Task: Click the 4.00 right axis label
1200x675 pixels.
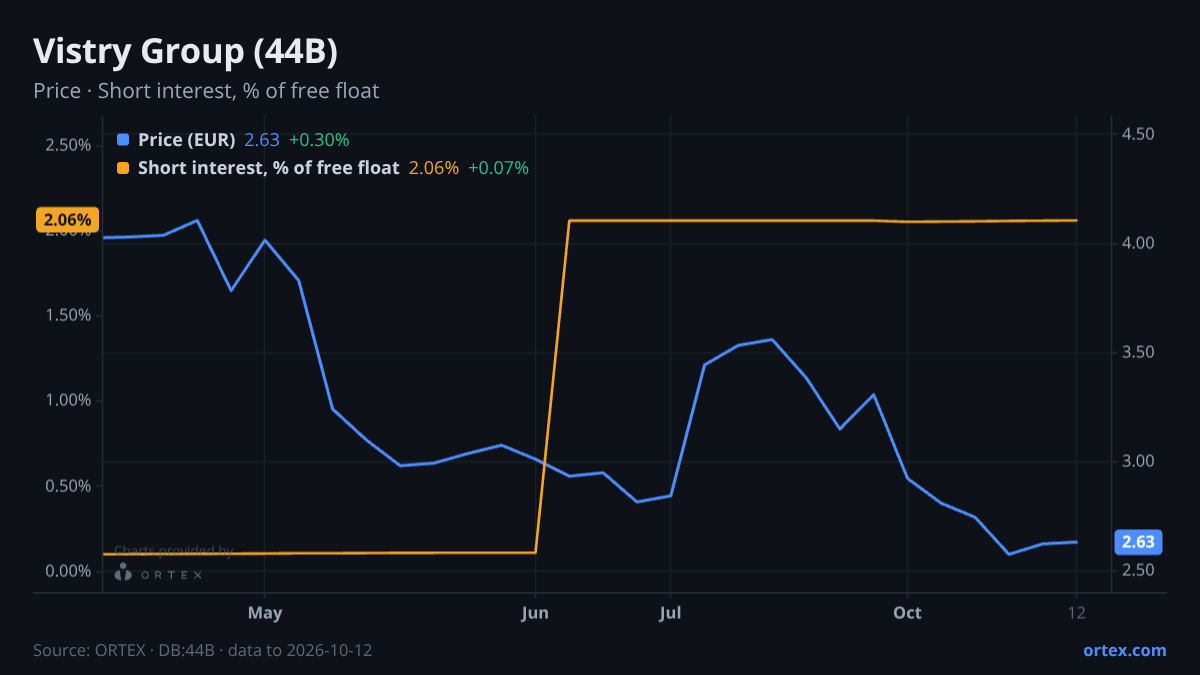Action: pos(1138,243)
